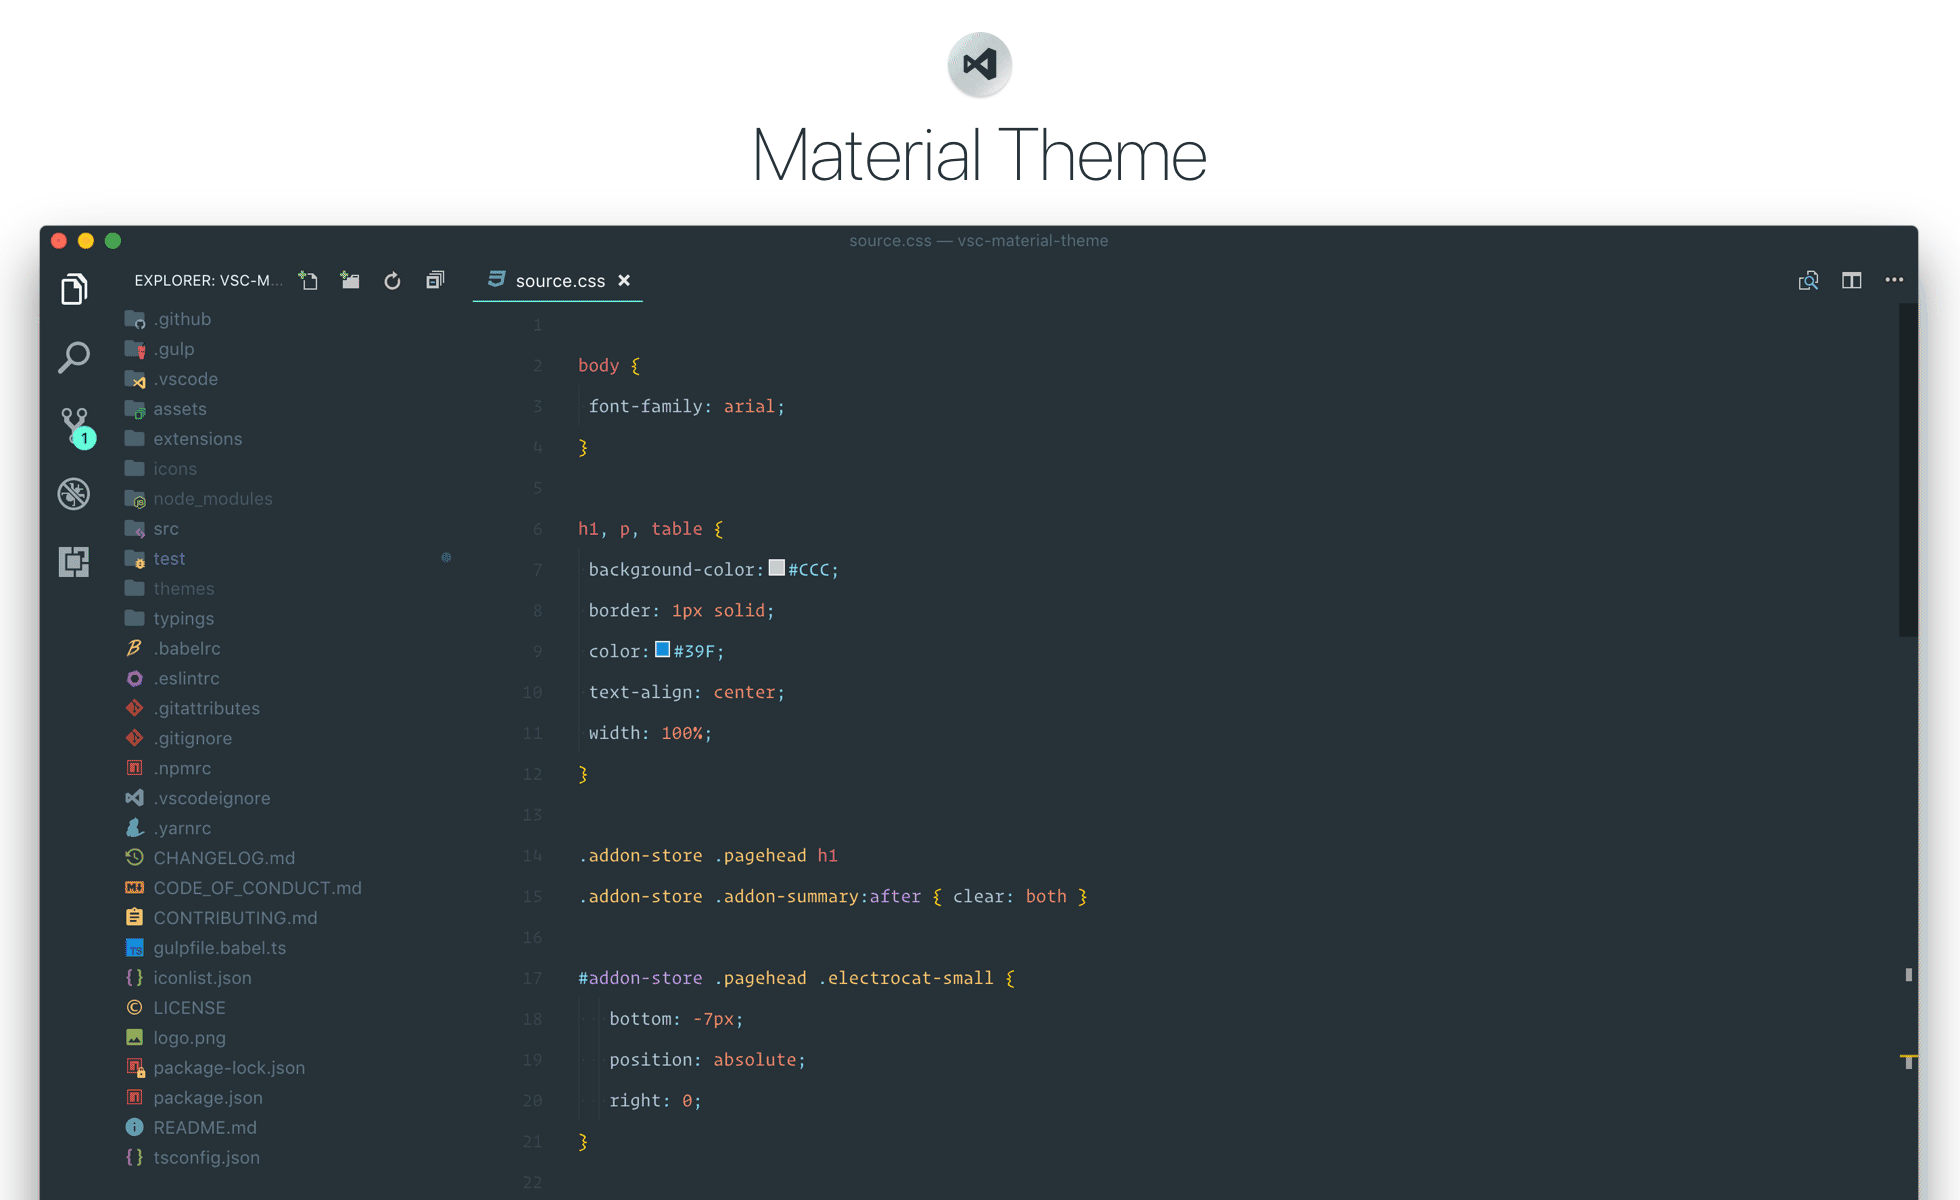Click the editor vertical scrollbar thumb
Image resolution: width=1960 pixels, height=1200 pixels.
pos(1908,470)
